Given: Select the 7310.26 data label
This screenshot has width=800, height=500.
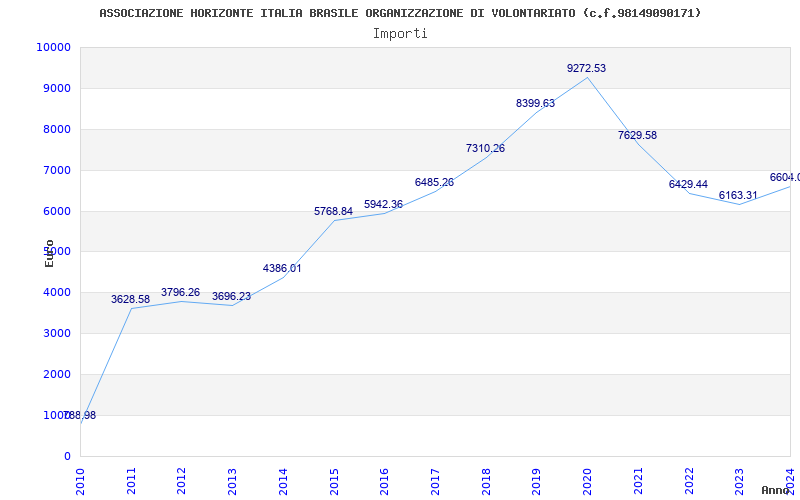Looking at the screenshot, I should point(485,148).
